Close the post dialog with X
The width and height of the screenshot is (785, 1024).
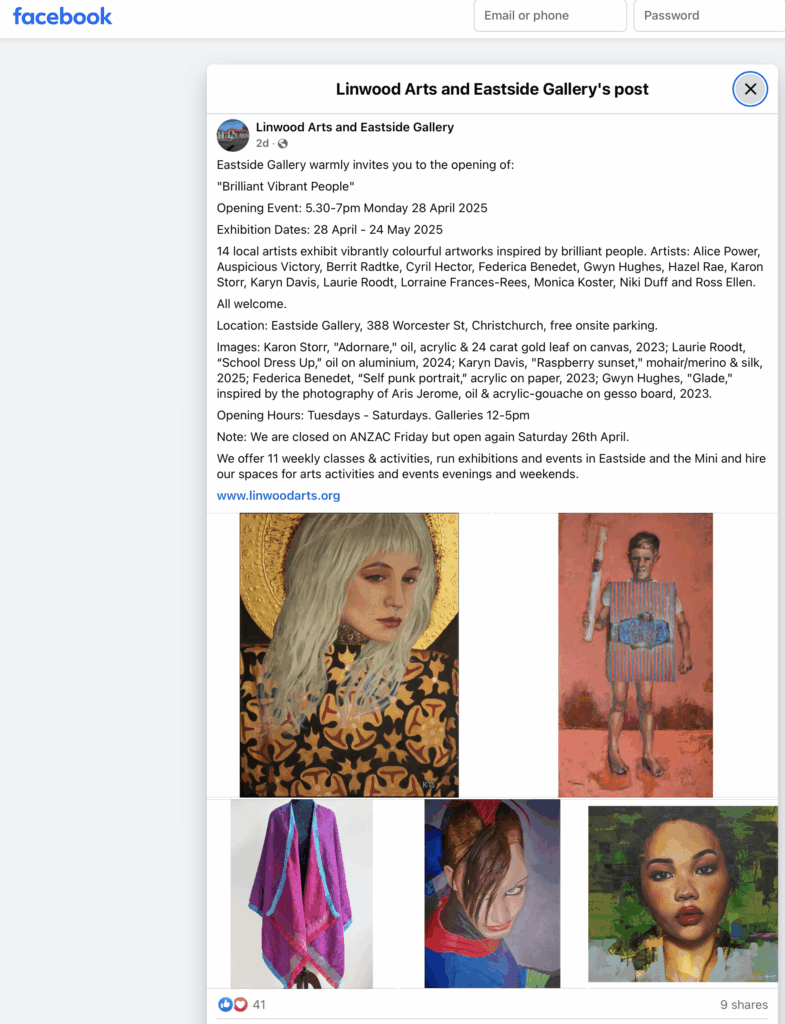tap(750, 89)
